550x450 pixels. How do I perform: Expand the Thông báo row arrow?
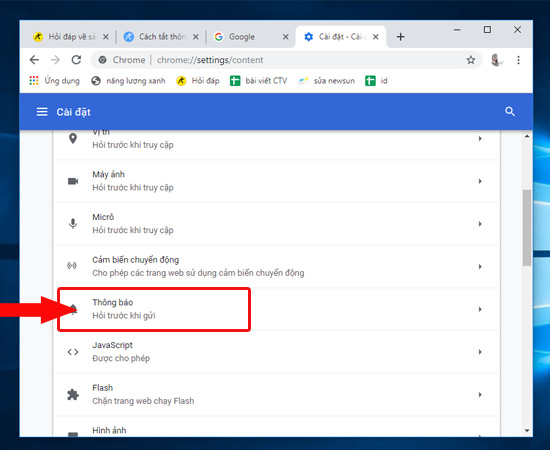click(x=480, y=309)
